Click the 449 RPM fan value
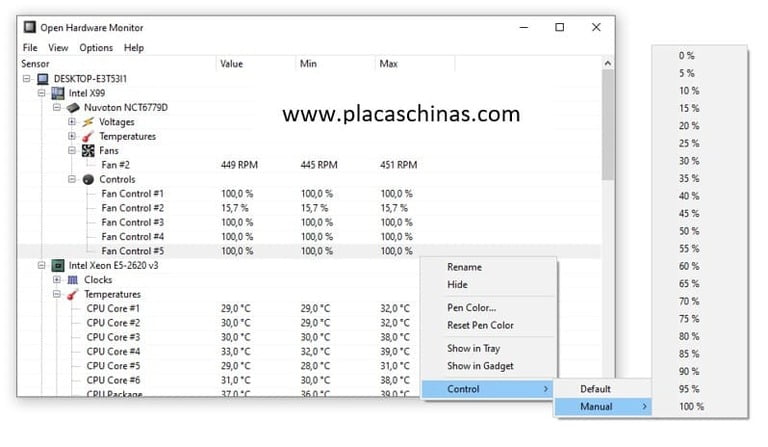 pos(239,165)
